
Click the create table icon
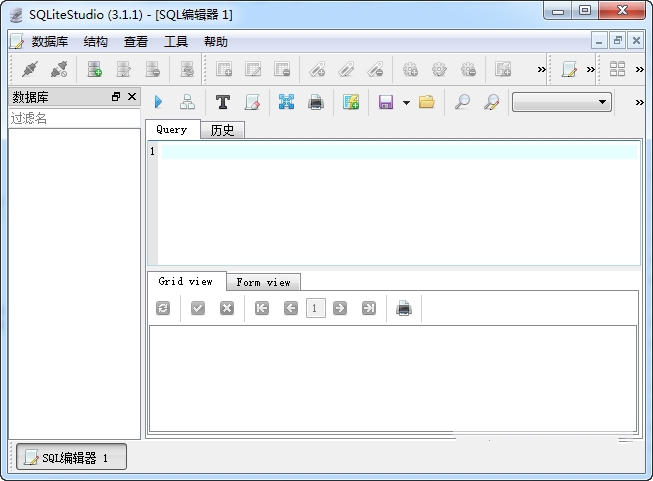224,69
